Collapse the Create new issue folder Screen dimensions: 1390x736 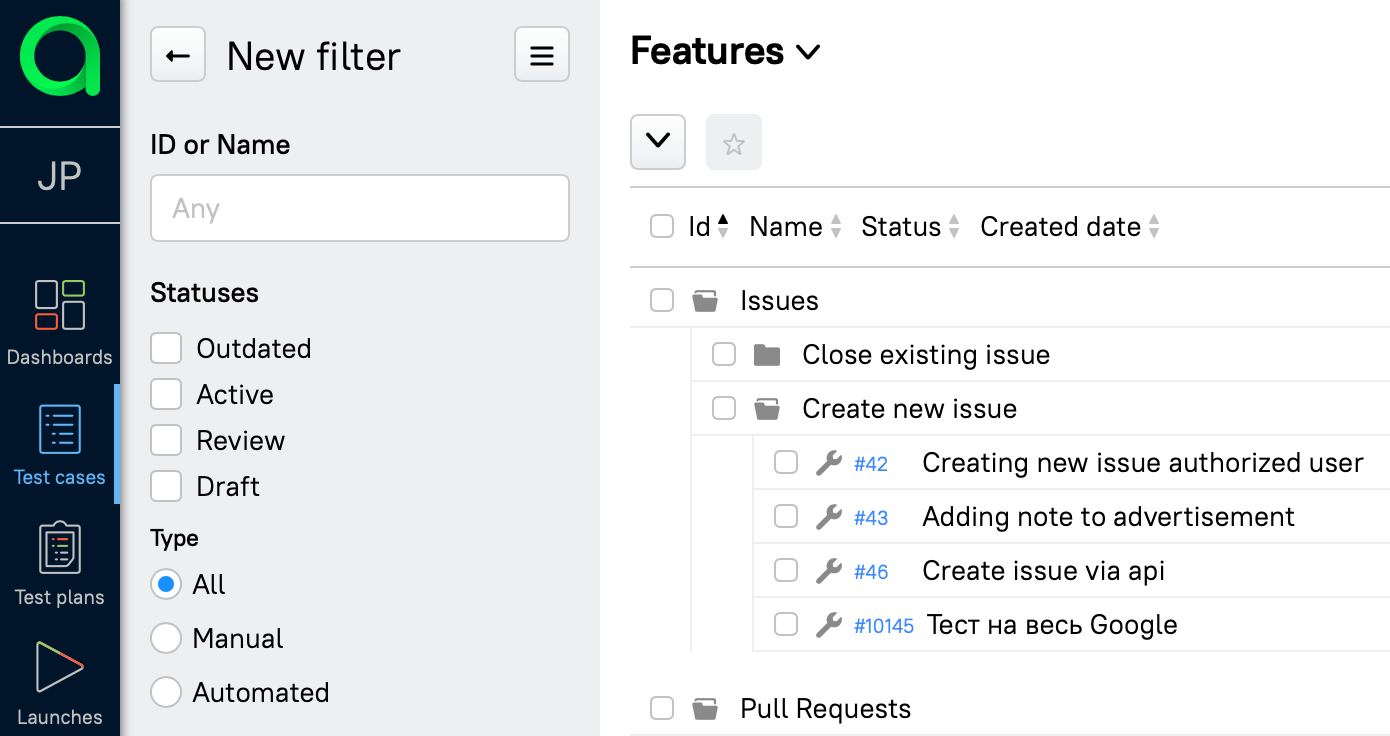point(767,409)
